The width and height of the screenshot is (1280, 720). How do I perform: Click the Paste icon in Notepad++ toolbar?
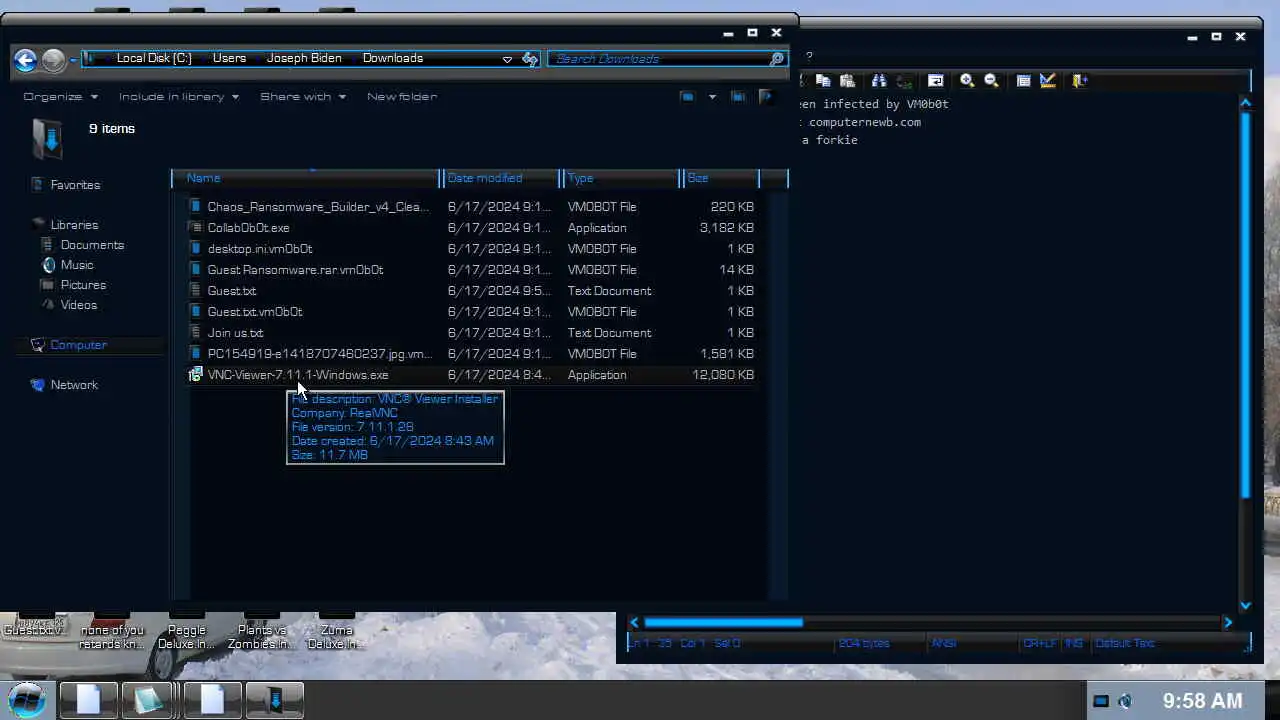[x=847, y=81]
